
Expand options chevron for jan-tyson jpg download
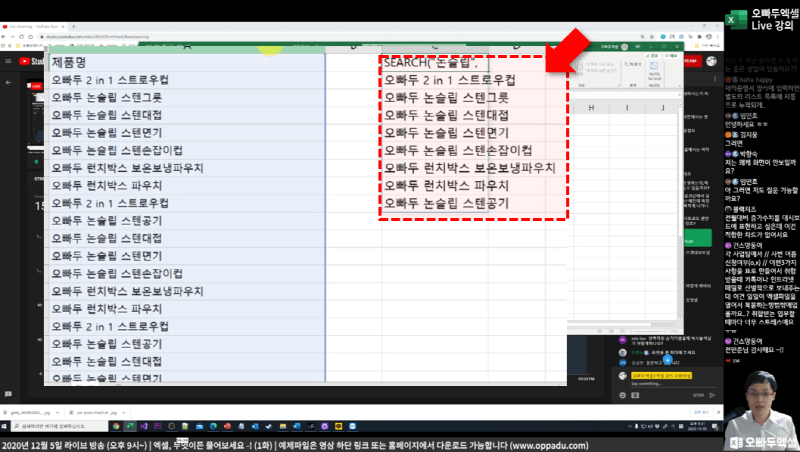tap(123, 413)
